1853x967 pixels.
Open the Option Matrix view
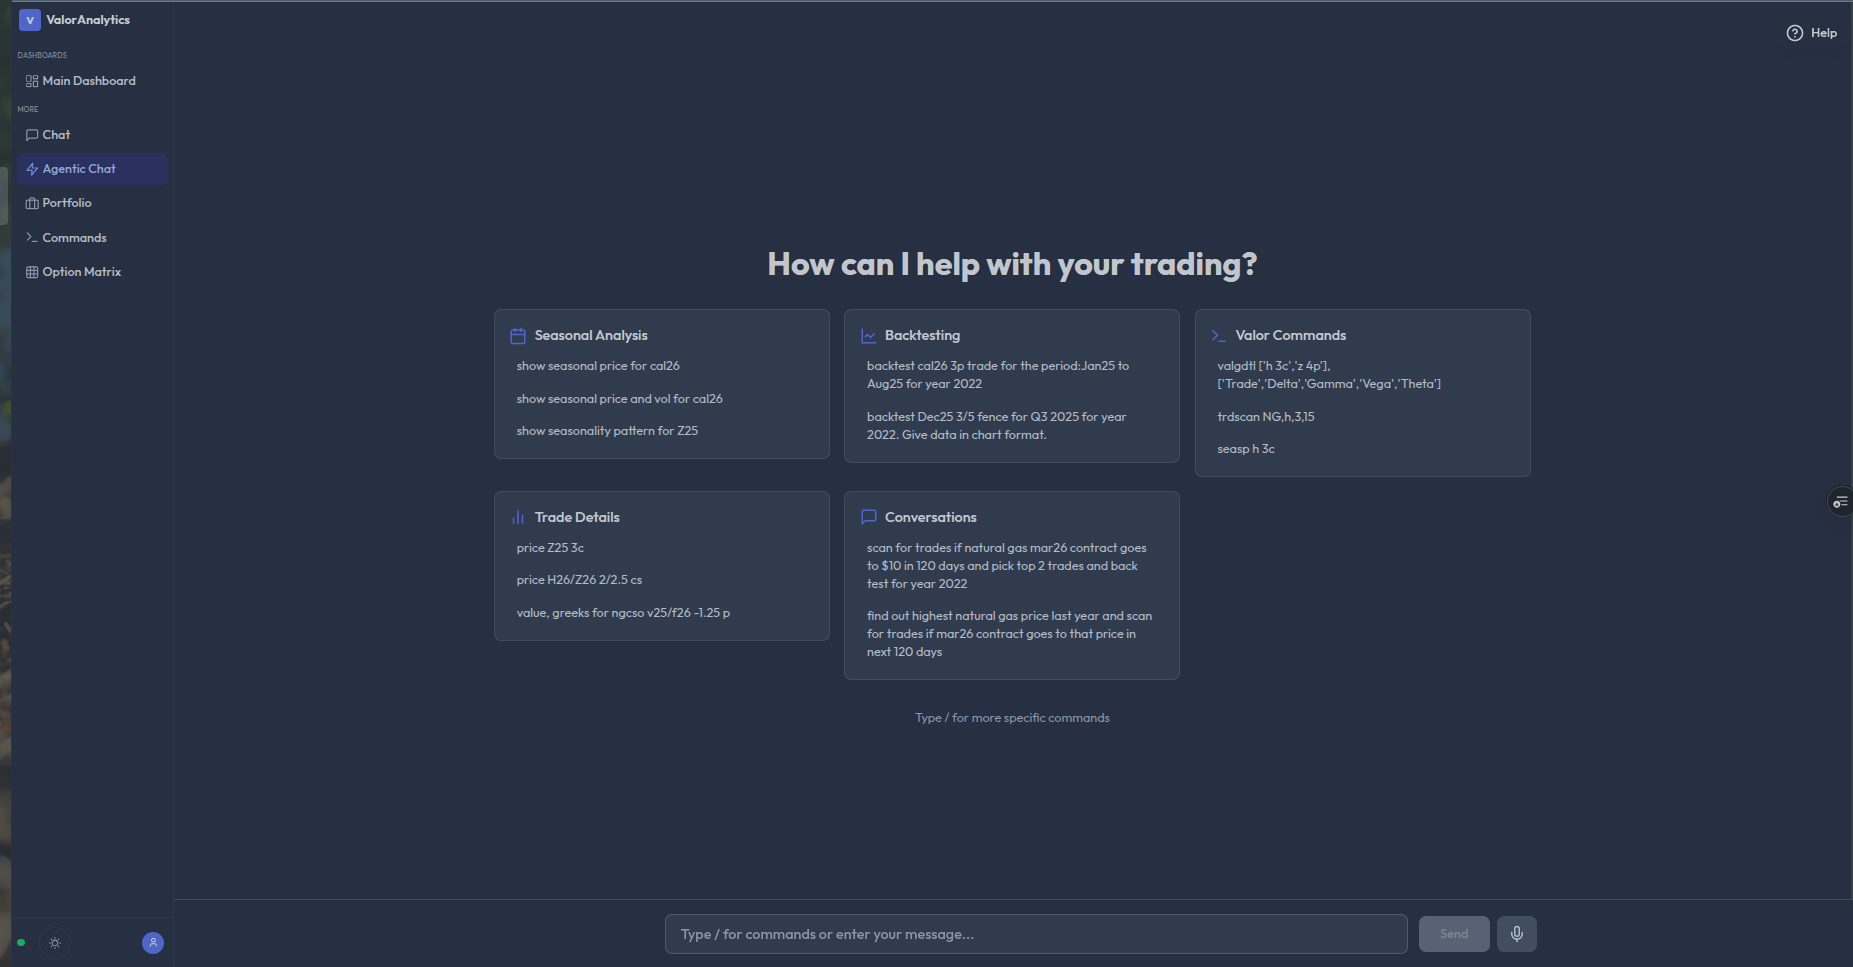pos(81,272)
